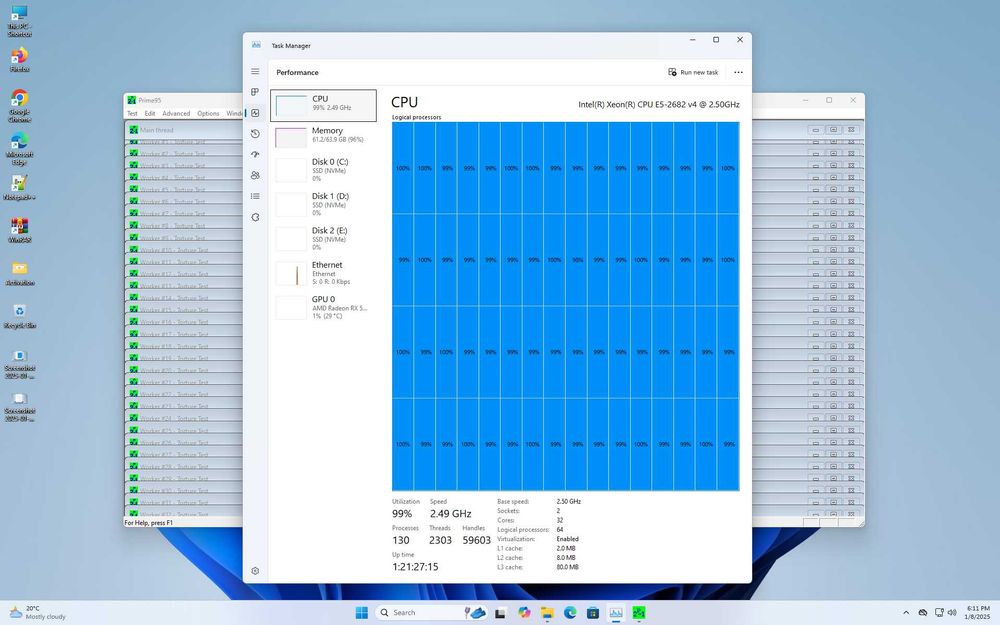Go to Processes page in Task Manager
Image resolution: width=1000 pixels, height=625 pixels.
pyautogui.click(x=255, y=92)
